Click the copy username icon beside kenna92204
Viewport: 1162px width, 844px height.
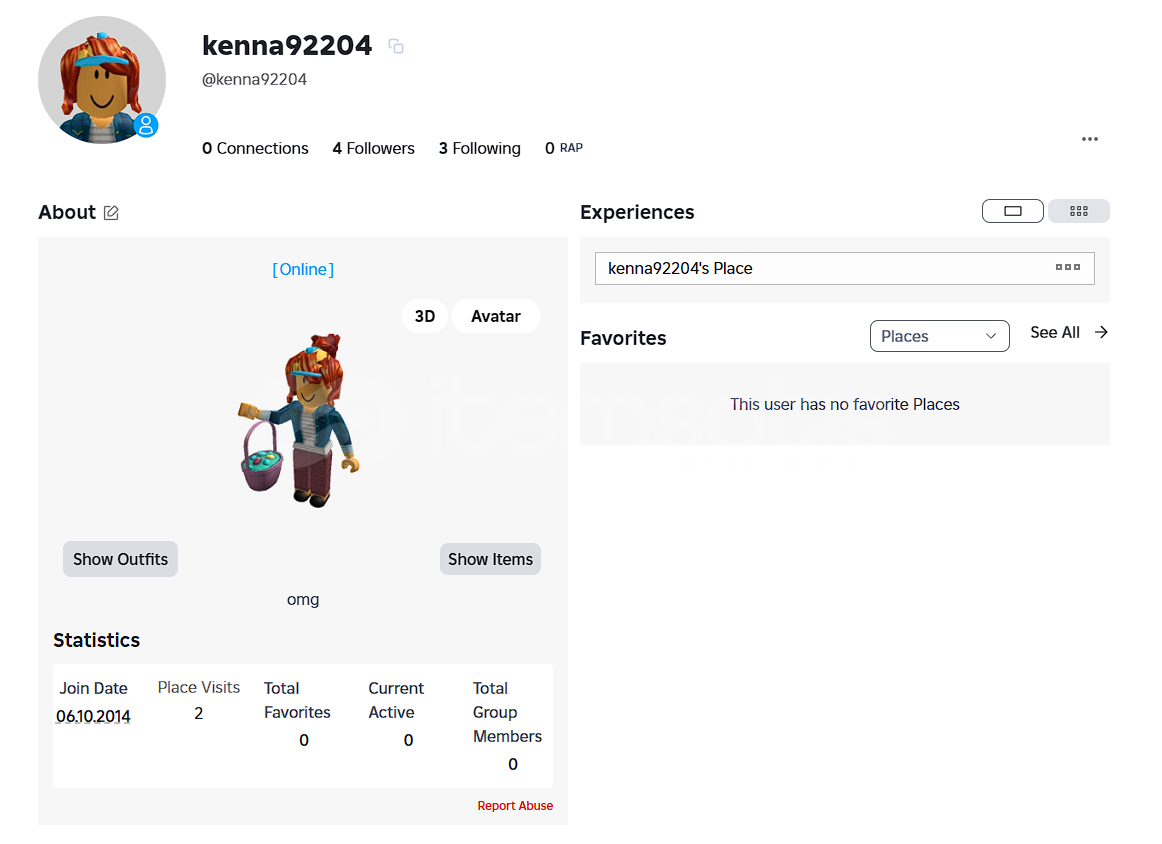(x=396, y=46)
